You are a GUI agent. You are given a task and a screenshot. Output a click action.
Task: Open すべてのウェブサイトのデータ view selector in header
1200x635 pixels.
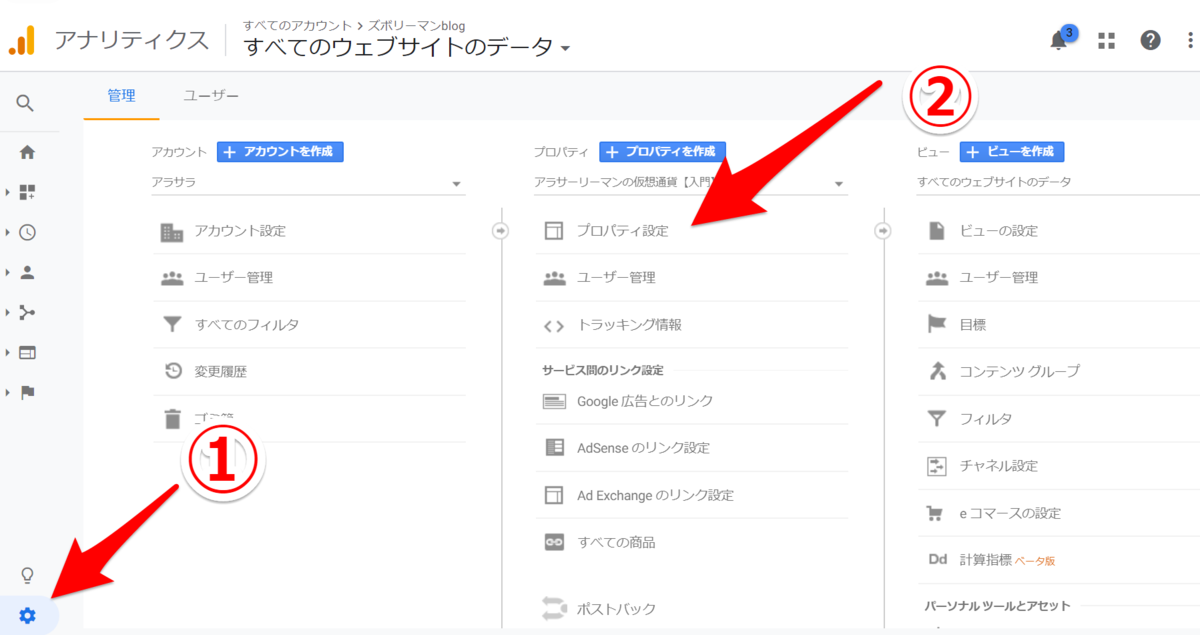point(408,46)
